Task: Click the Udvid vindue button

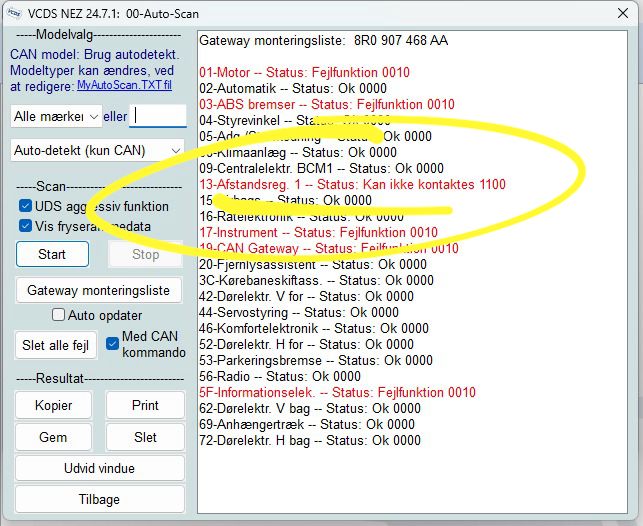Action: 99,469
